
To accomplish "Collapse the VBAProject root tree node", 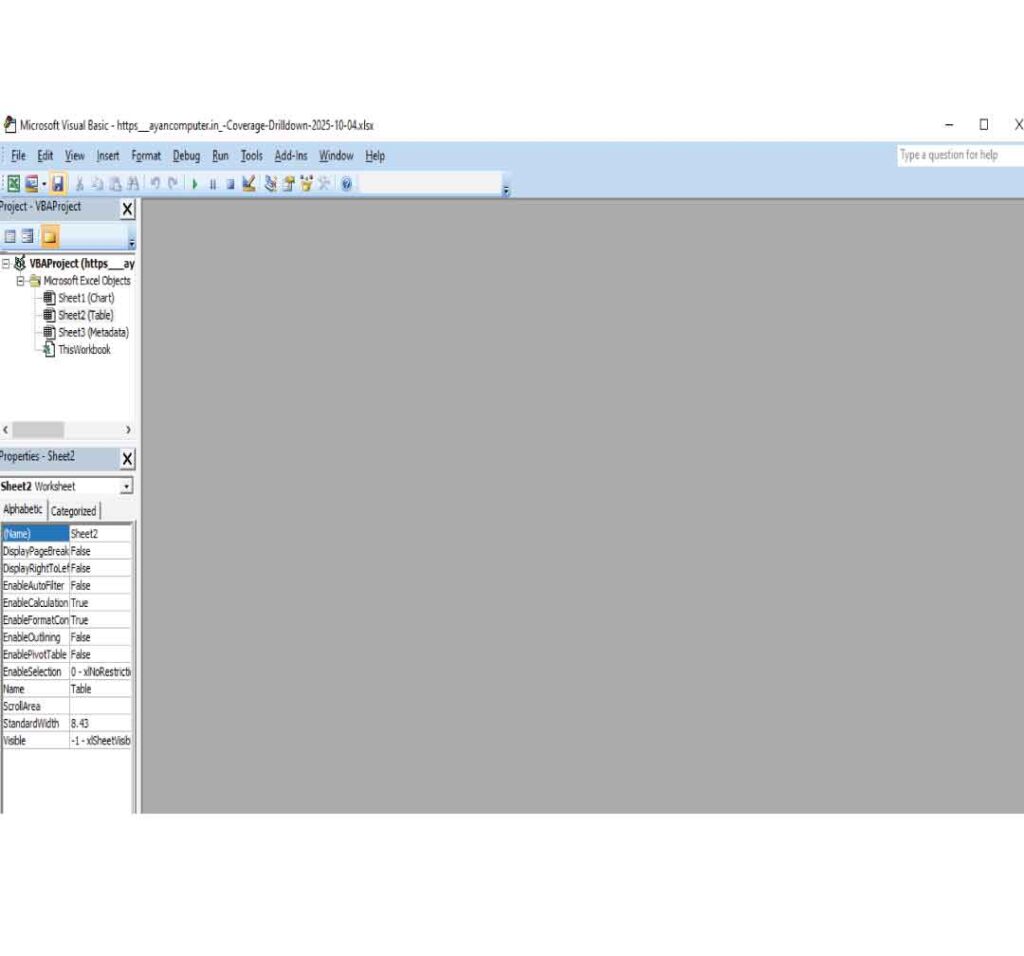I will (6, 264).
